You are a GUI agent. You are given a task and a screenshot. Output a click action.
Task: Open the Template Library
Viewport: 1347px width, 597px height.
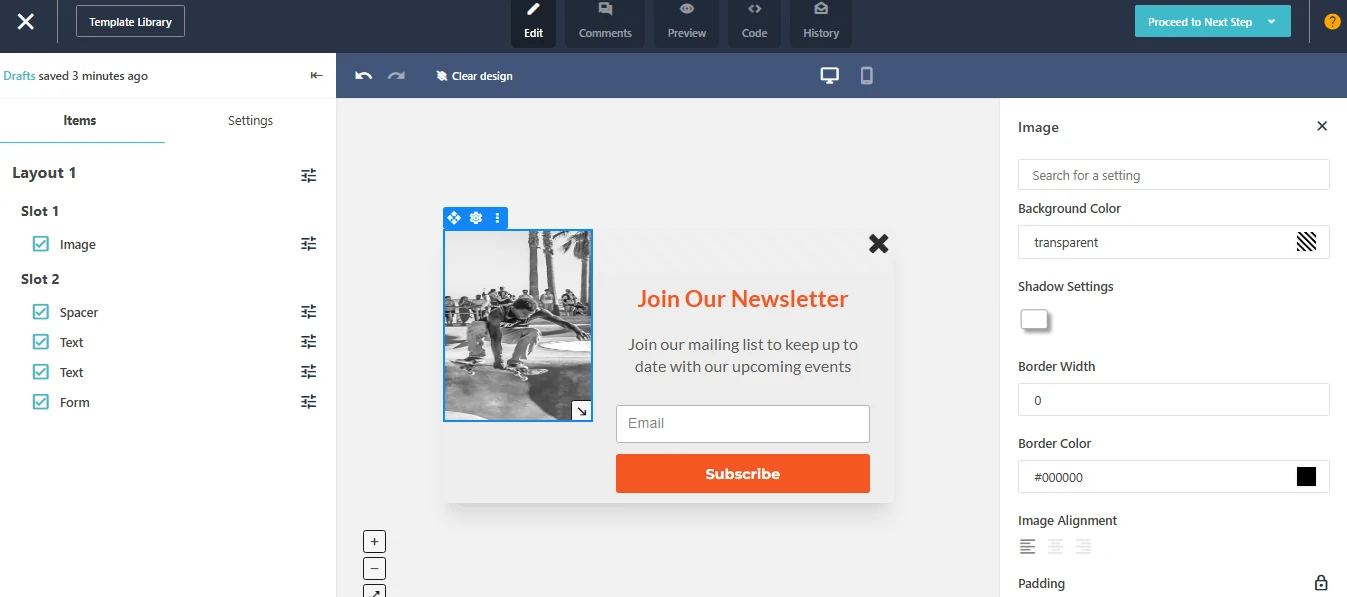130,21
